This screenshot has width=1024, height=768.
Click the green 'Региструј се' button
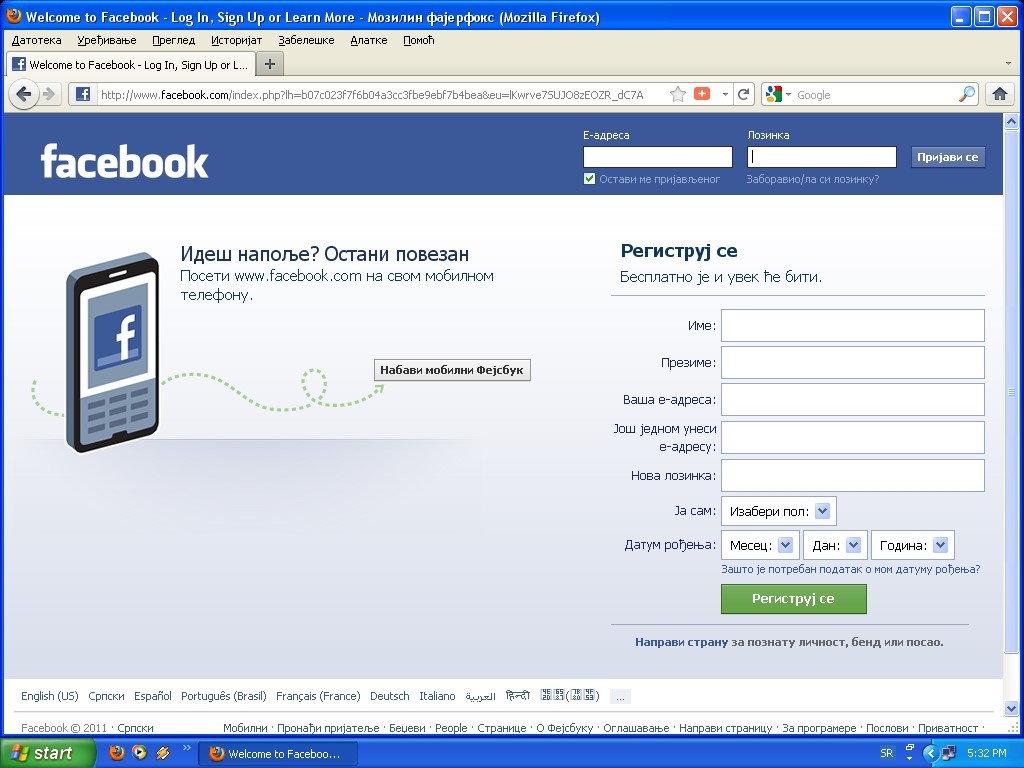point(793,599)
